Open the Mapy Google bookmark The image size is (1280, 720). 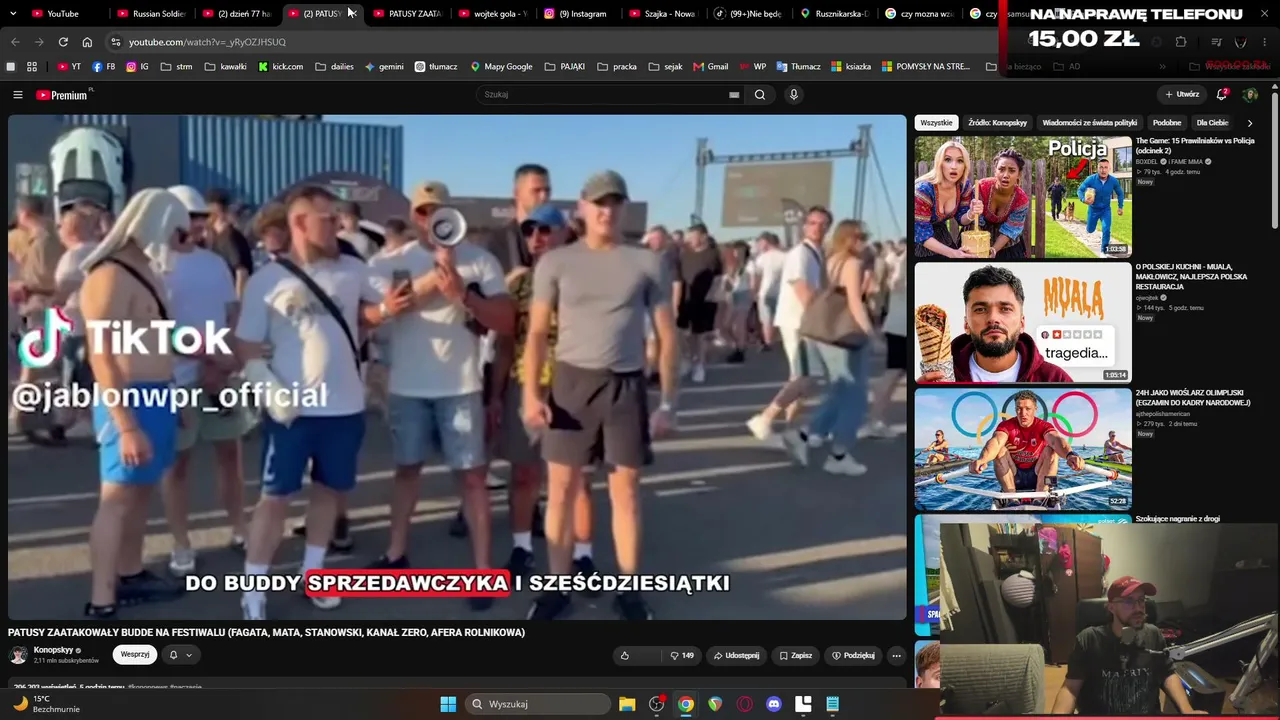click(x=502, y=67)
